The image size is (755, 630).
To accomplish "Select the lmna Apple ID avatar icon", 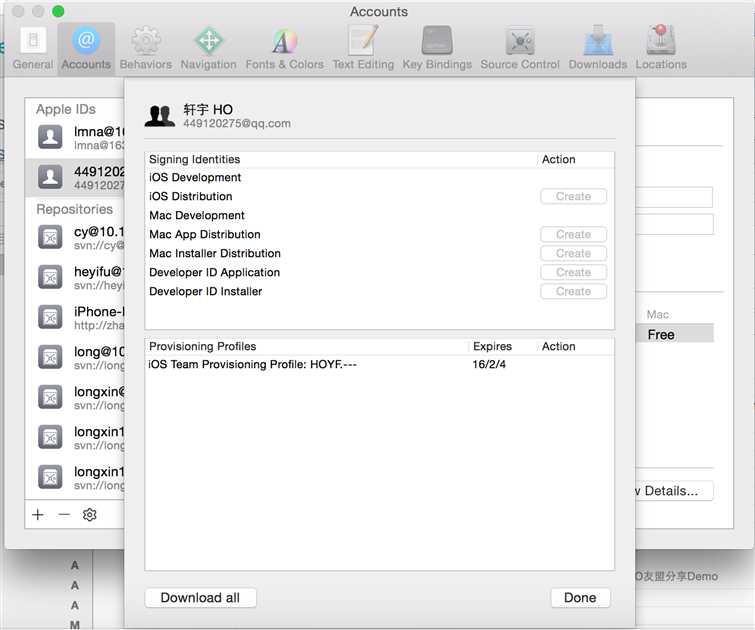I will [50, 137].
